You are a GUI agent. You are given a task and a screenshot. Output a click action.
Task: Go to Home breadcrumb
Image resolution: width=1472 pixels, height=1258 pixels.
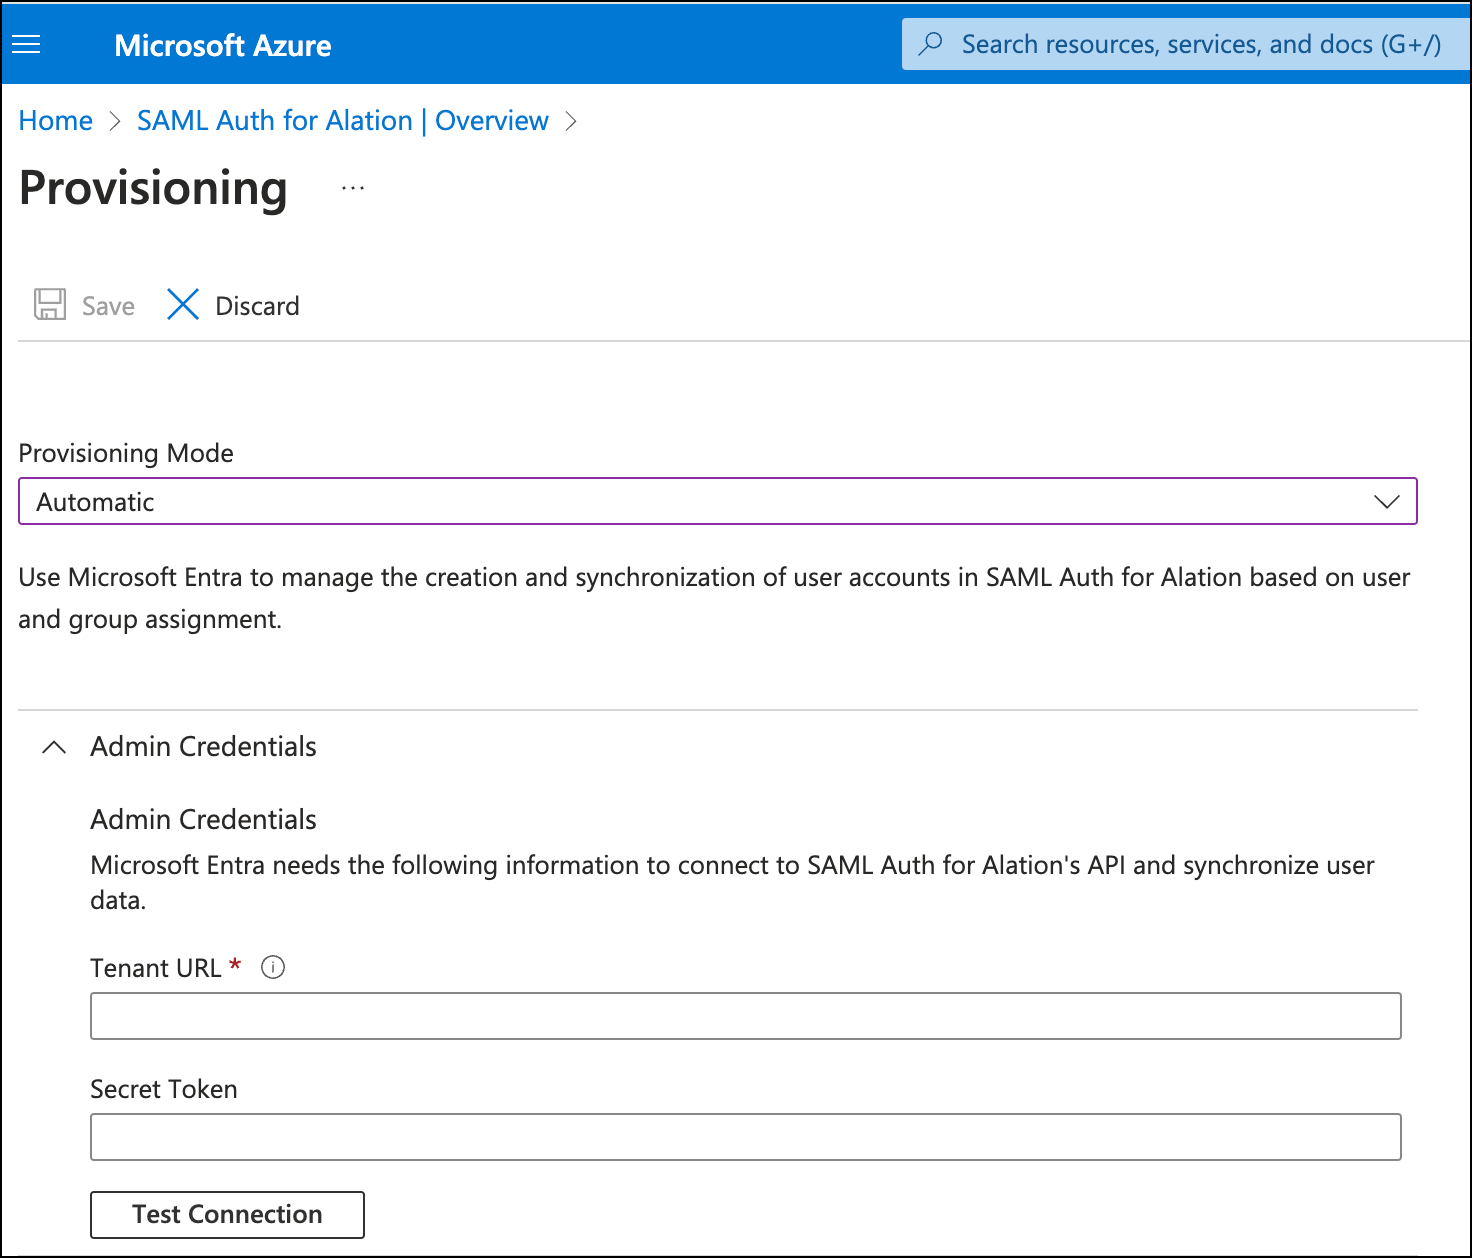(x=56, y=121)
